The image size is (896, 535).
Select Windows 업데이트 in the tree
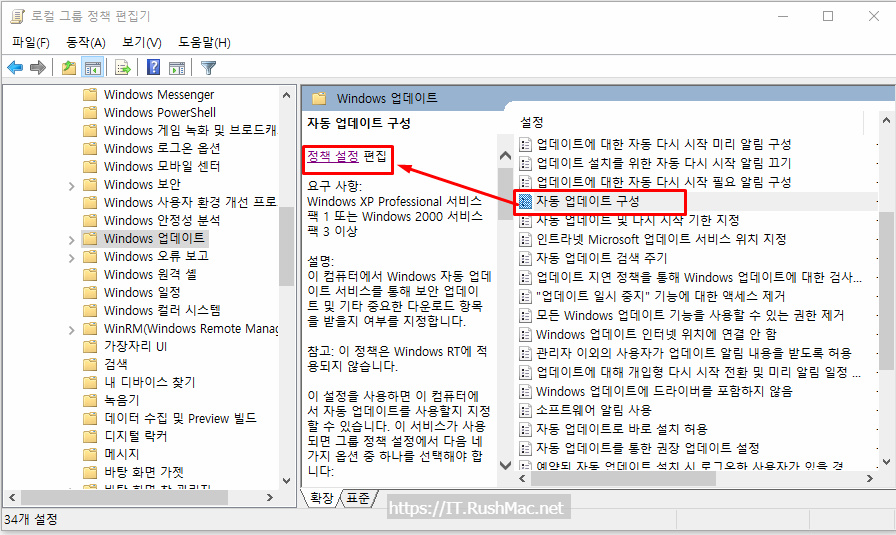[x=154, y=238]
